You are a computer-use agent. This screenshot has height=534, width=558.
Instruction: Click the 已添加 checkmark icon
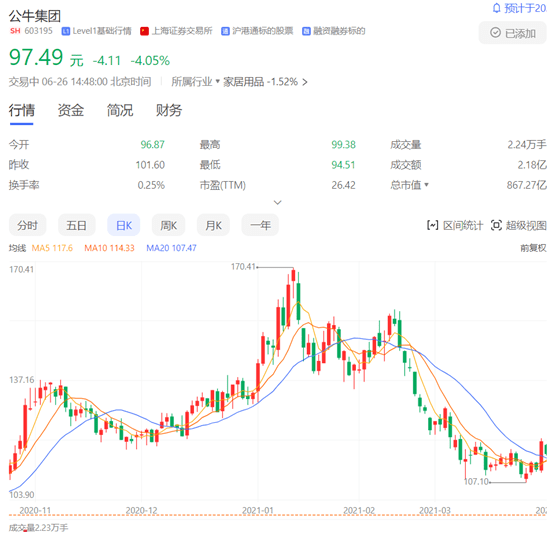[x=495, y=33]
